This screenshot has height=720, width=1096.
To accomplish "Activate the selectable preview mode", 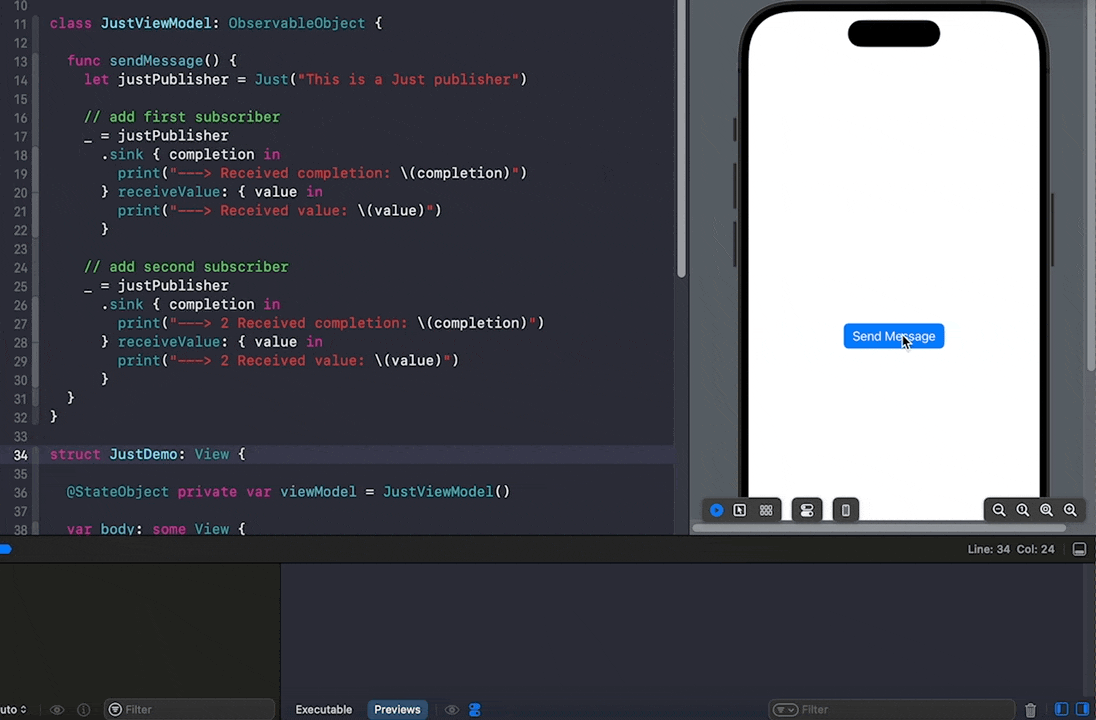I will click(740, 510).
